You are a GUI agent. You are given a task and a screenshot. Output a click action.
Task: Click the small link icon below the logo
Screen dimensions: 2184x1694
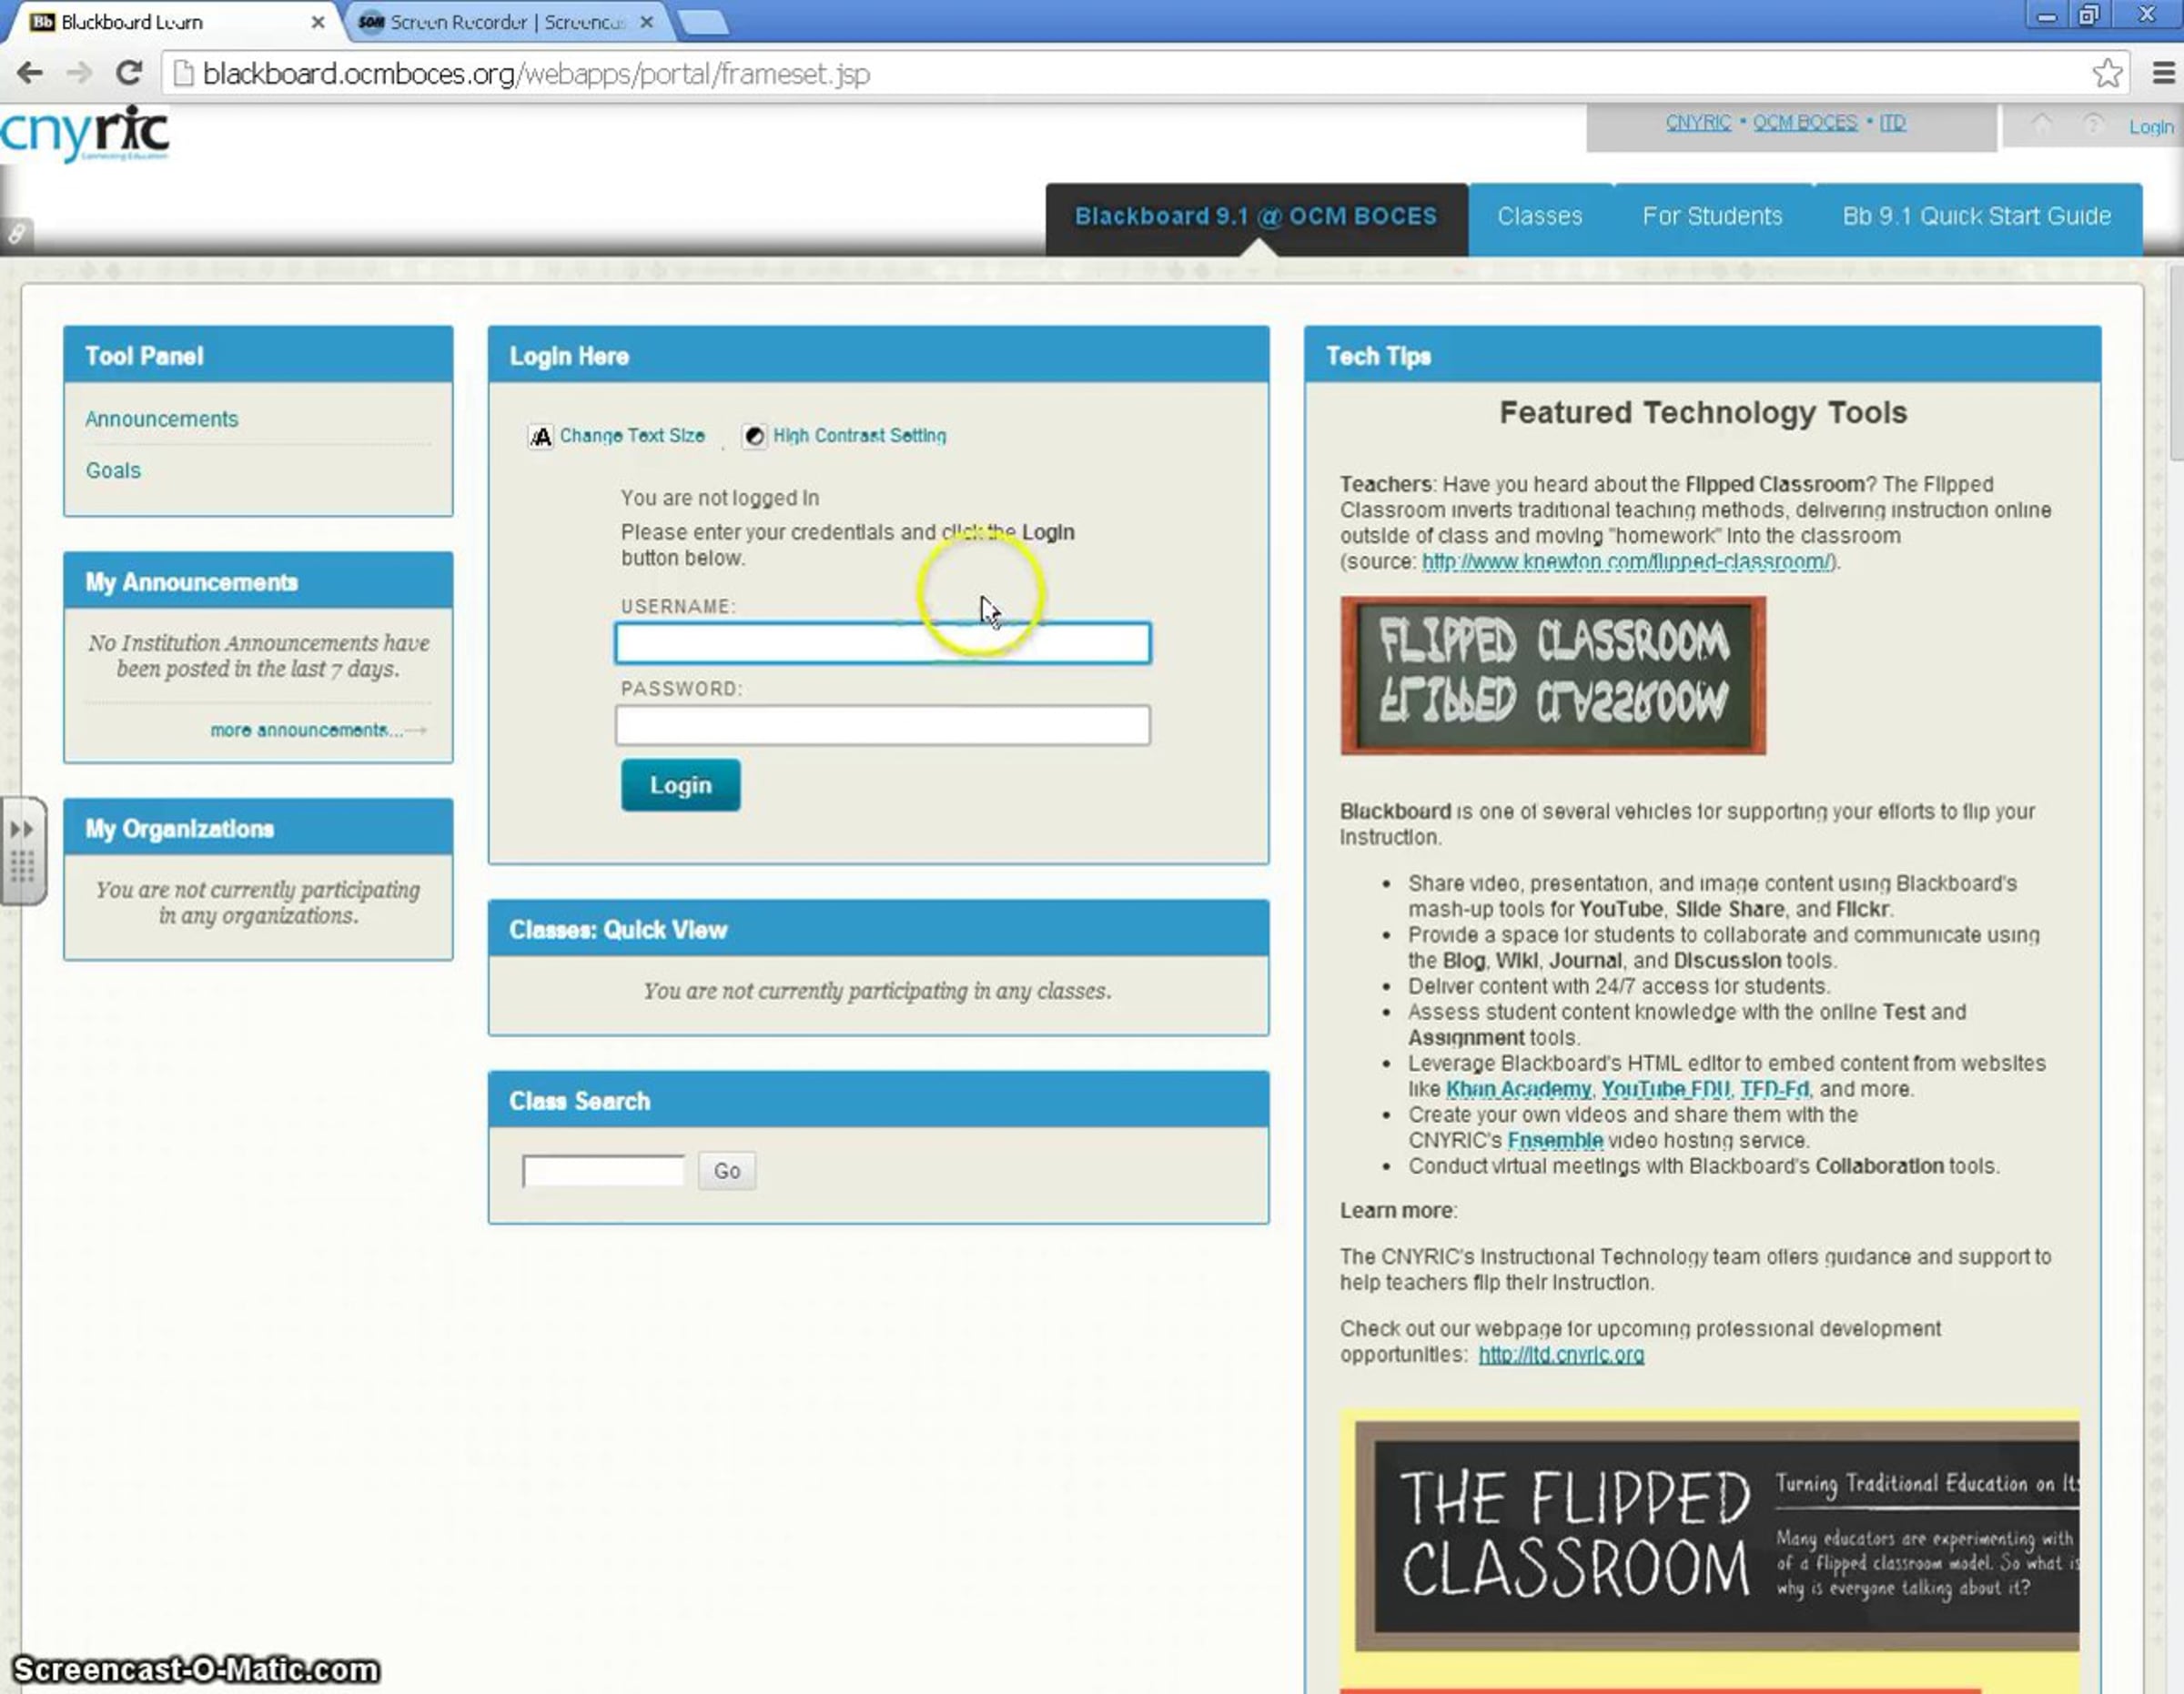click(16, 234)
